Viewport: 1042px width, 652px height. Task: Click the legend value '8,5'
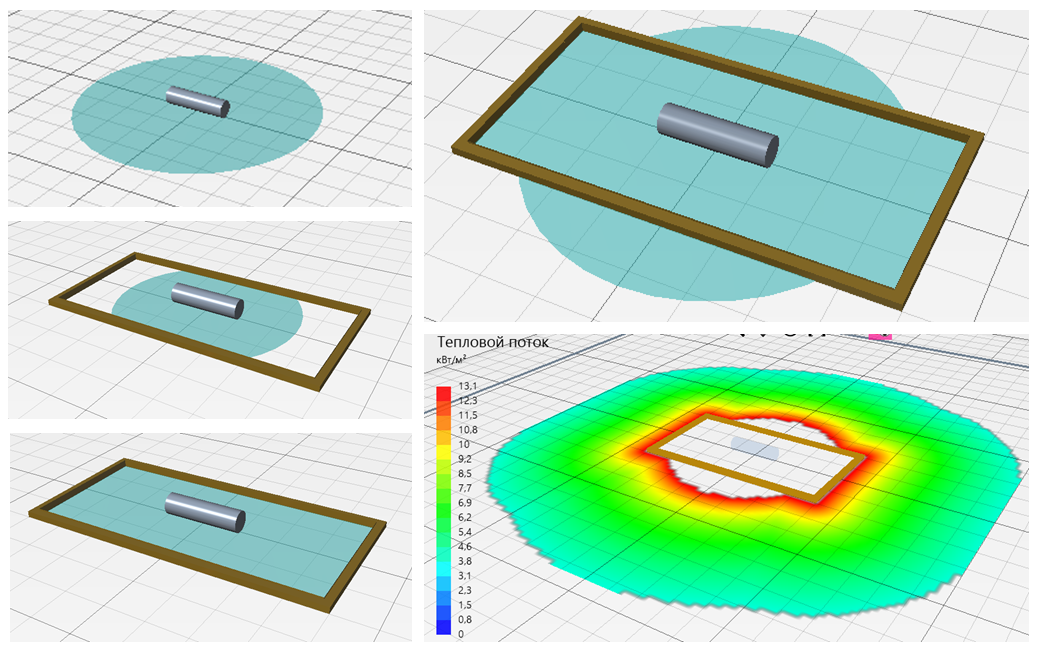coord(465,474)
